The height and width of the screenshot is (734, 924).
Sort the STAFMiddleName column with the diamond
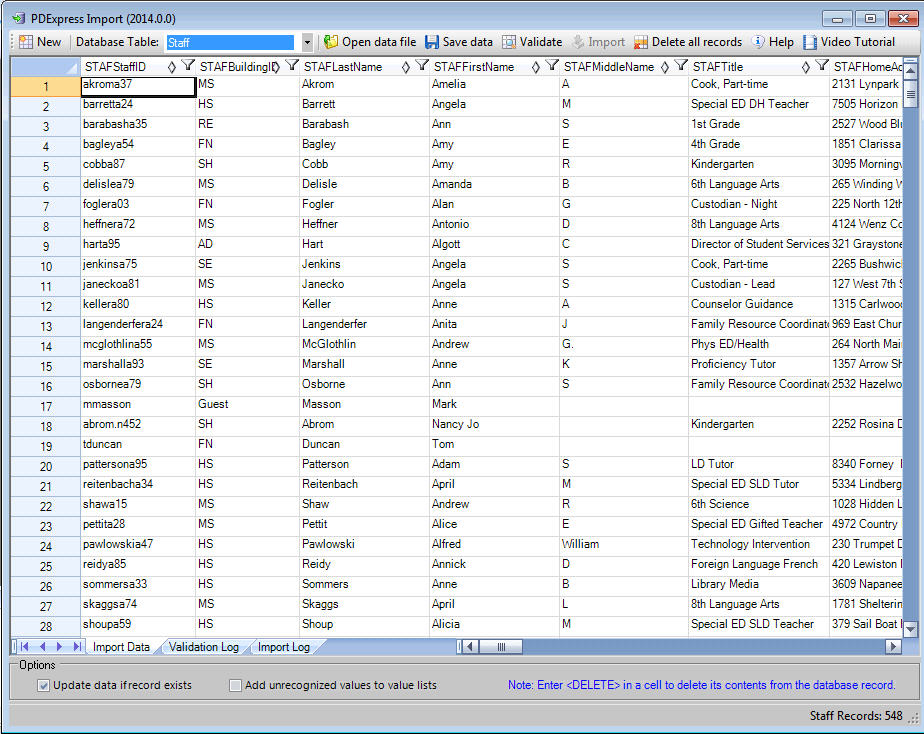tap(665, 67)
